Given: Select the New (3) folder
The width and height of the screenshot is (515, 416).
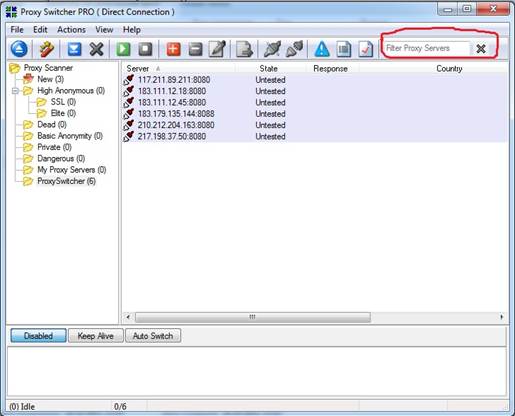Looking at the screenshot, I should pos(50,79).
